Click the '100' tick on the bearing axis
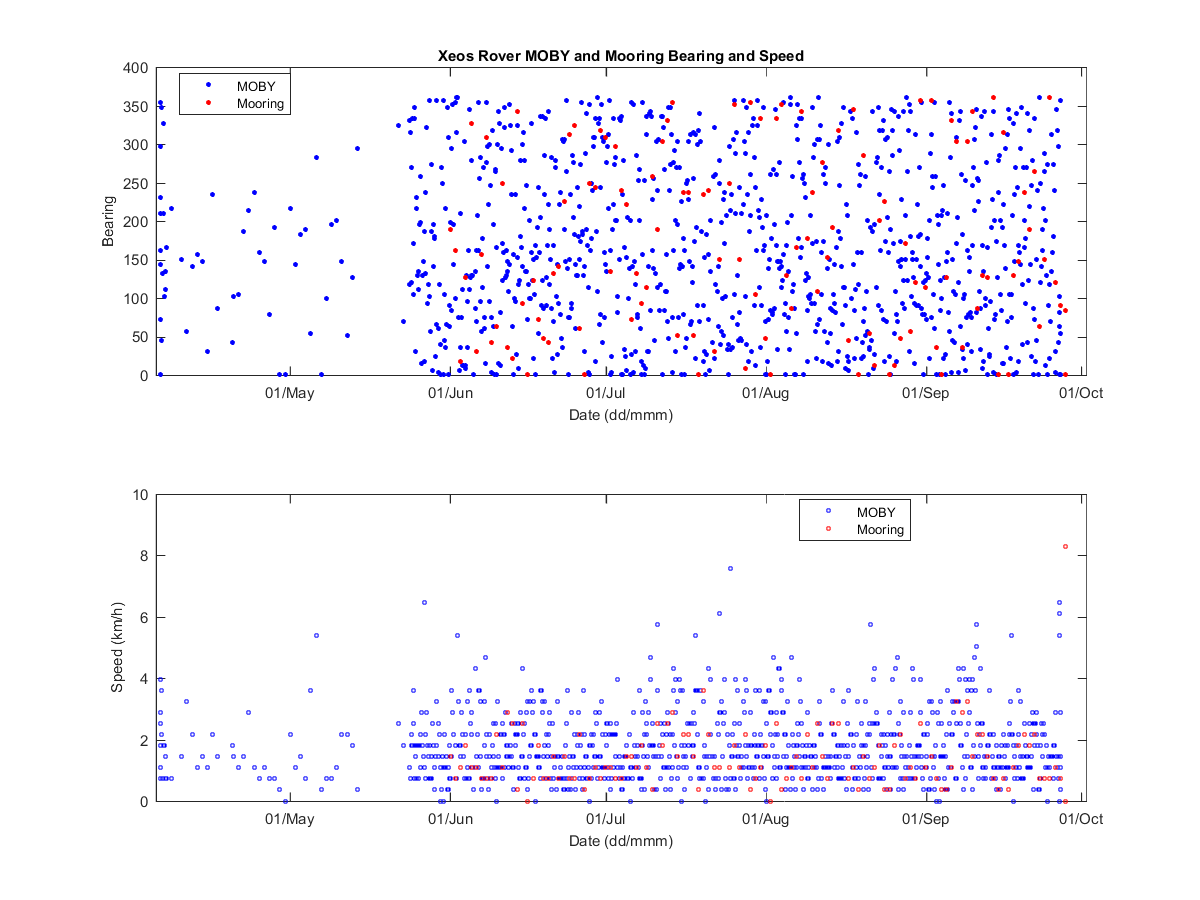 tap(138, 298)
